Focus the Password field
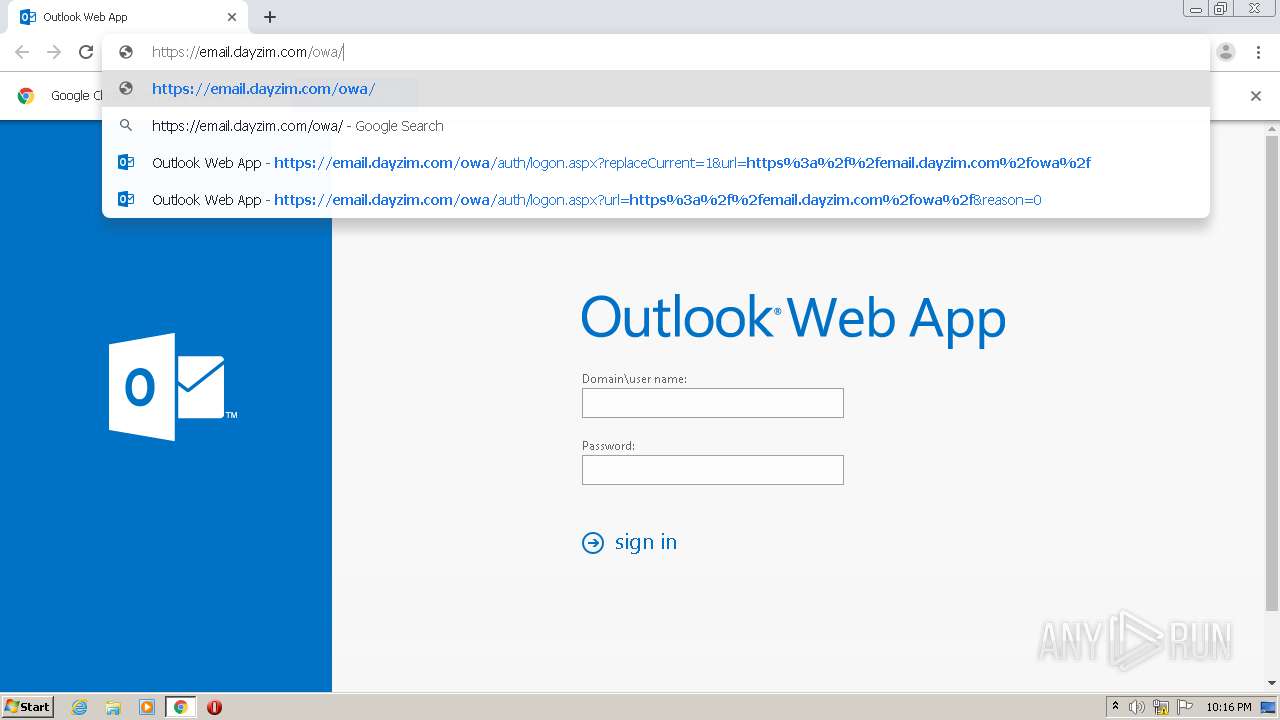The image size is (1280, 720). pyautogui.click(x=713, y=470)
